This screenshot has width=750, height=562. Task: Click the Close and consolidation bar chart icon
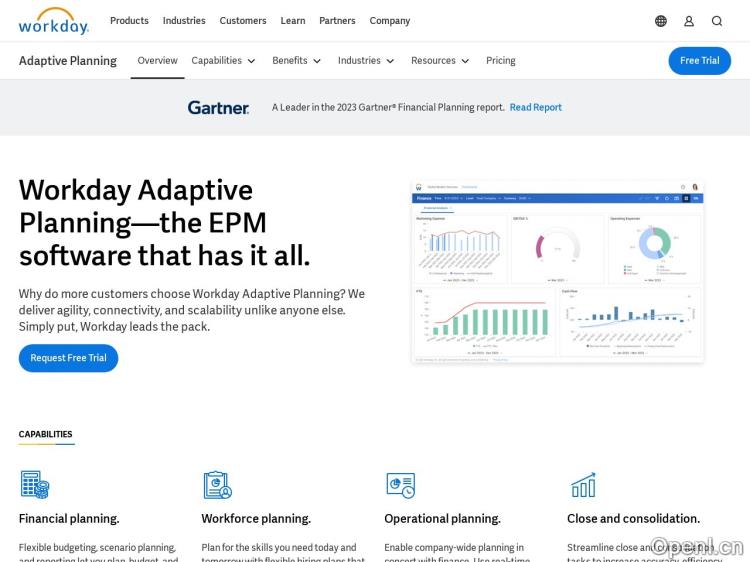point(584,485)
